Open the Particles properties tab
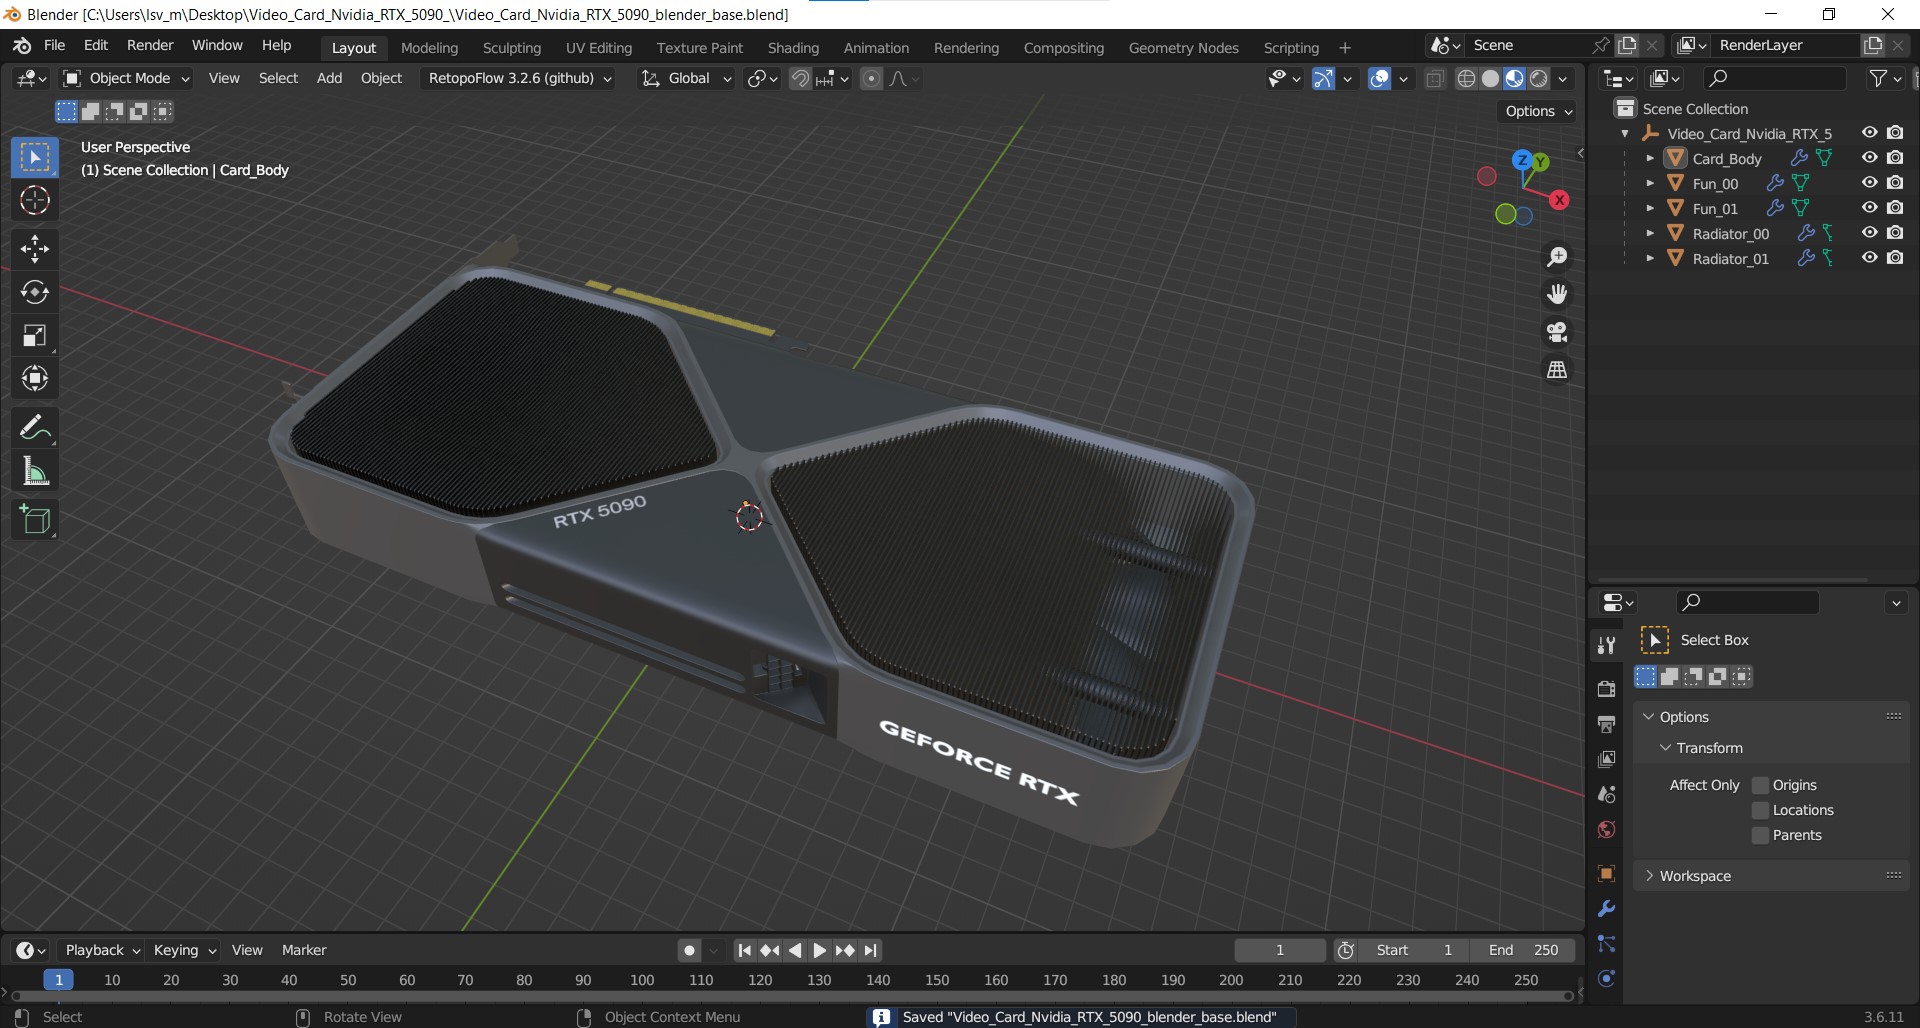The image size is (1920, 1028). point(1606,944)
